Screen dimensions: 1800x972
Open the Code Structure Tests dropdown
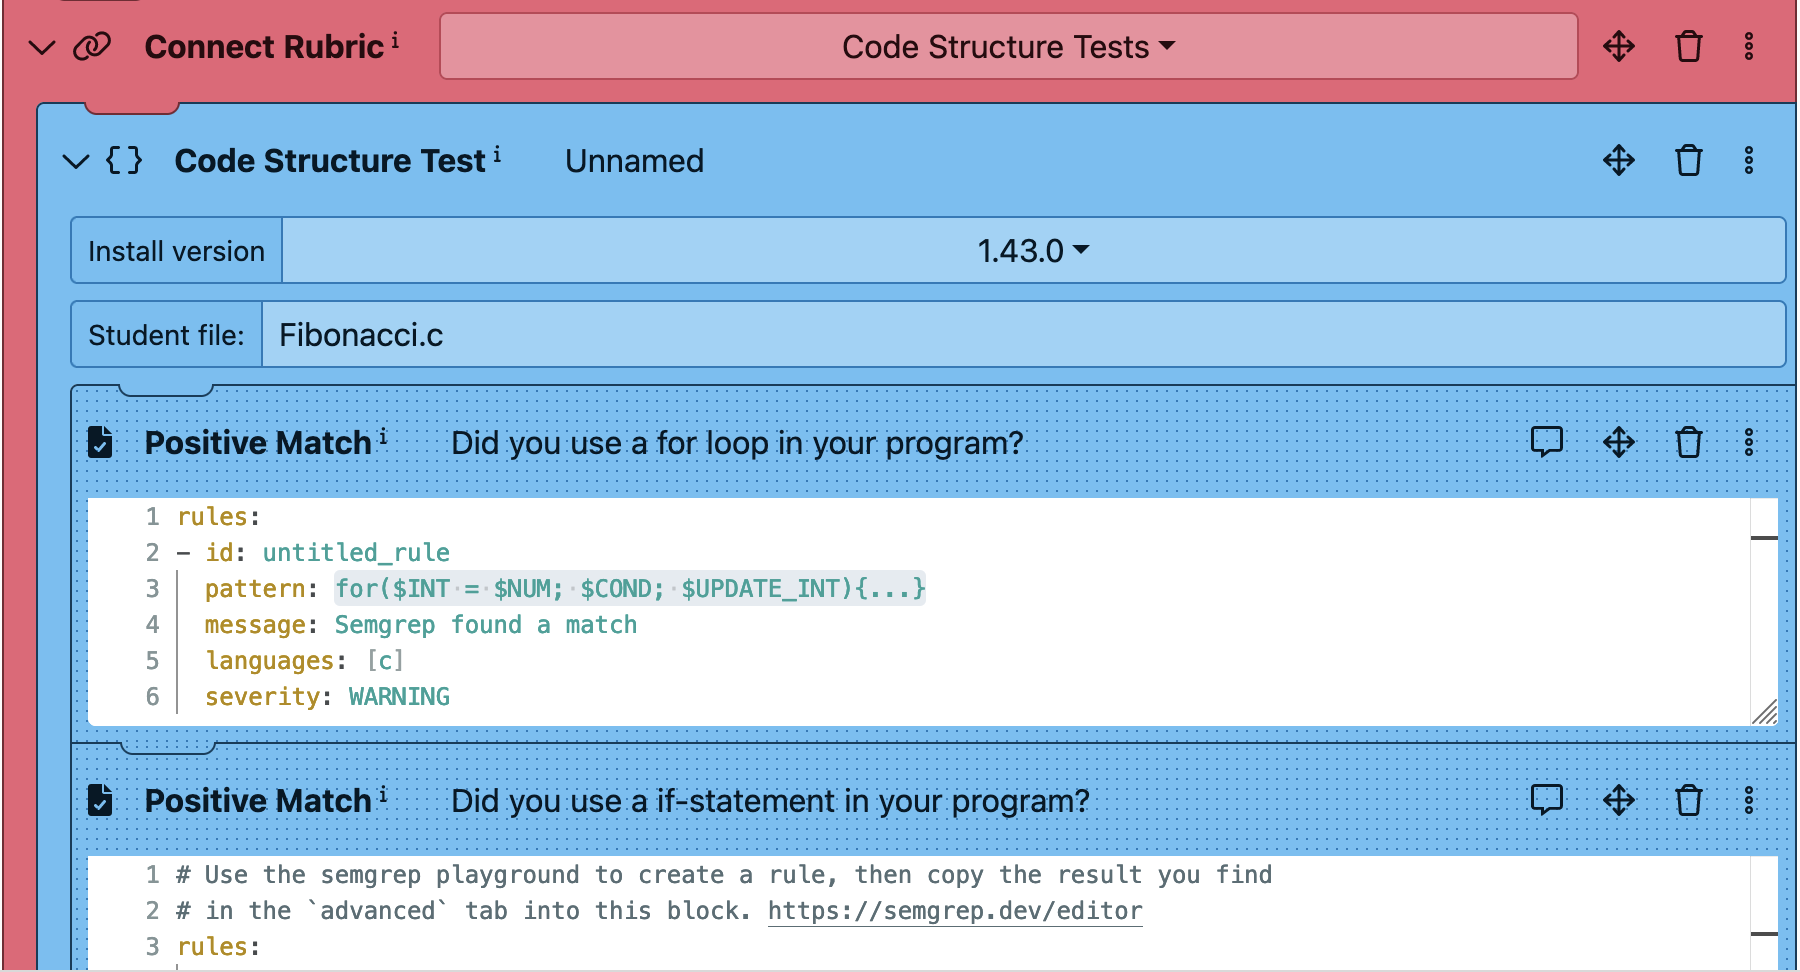point(1008,47)
